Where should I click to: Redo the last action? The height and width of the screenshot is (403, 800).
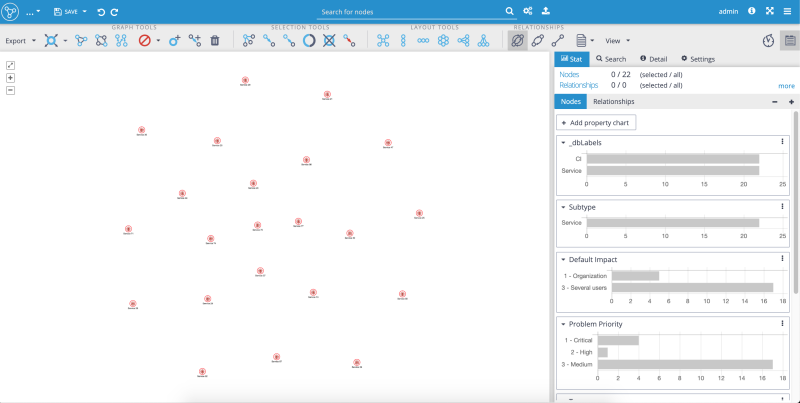[x=114, y=12]
